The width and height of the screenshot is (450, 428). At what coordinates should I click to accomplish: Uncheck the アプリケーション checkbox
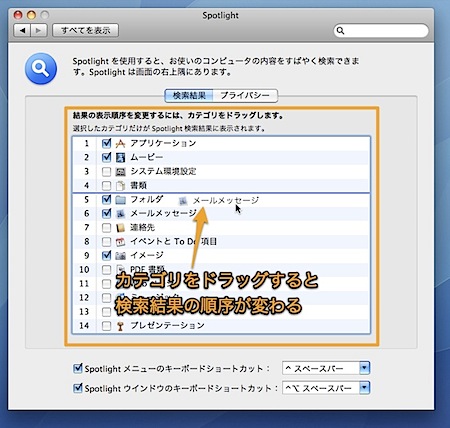106,143
